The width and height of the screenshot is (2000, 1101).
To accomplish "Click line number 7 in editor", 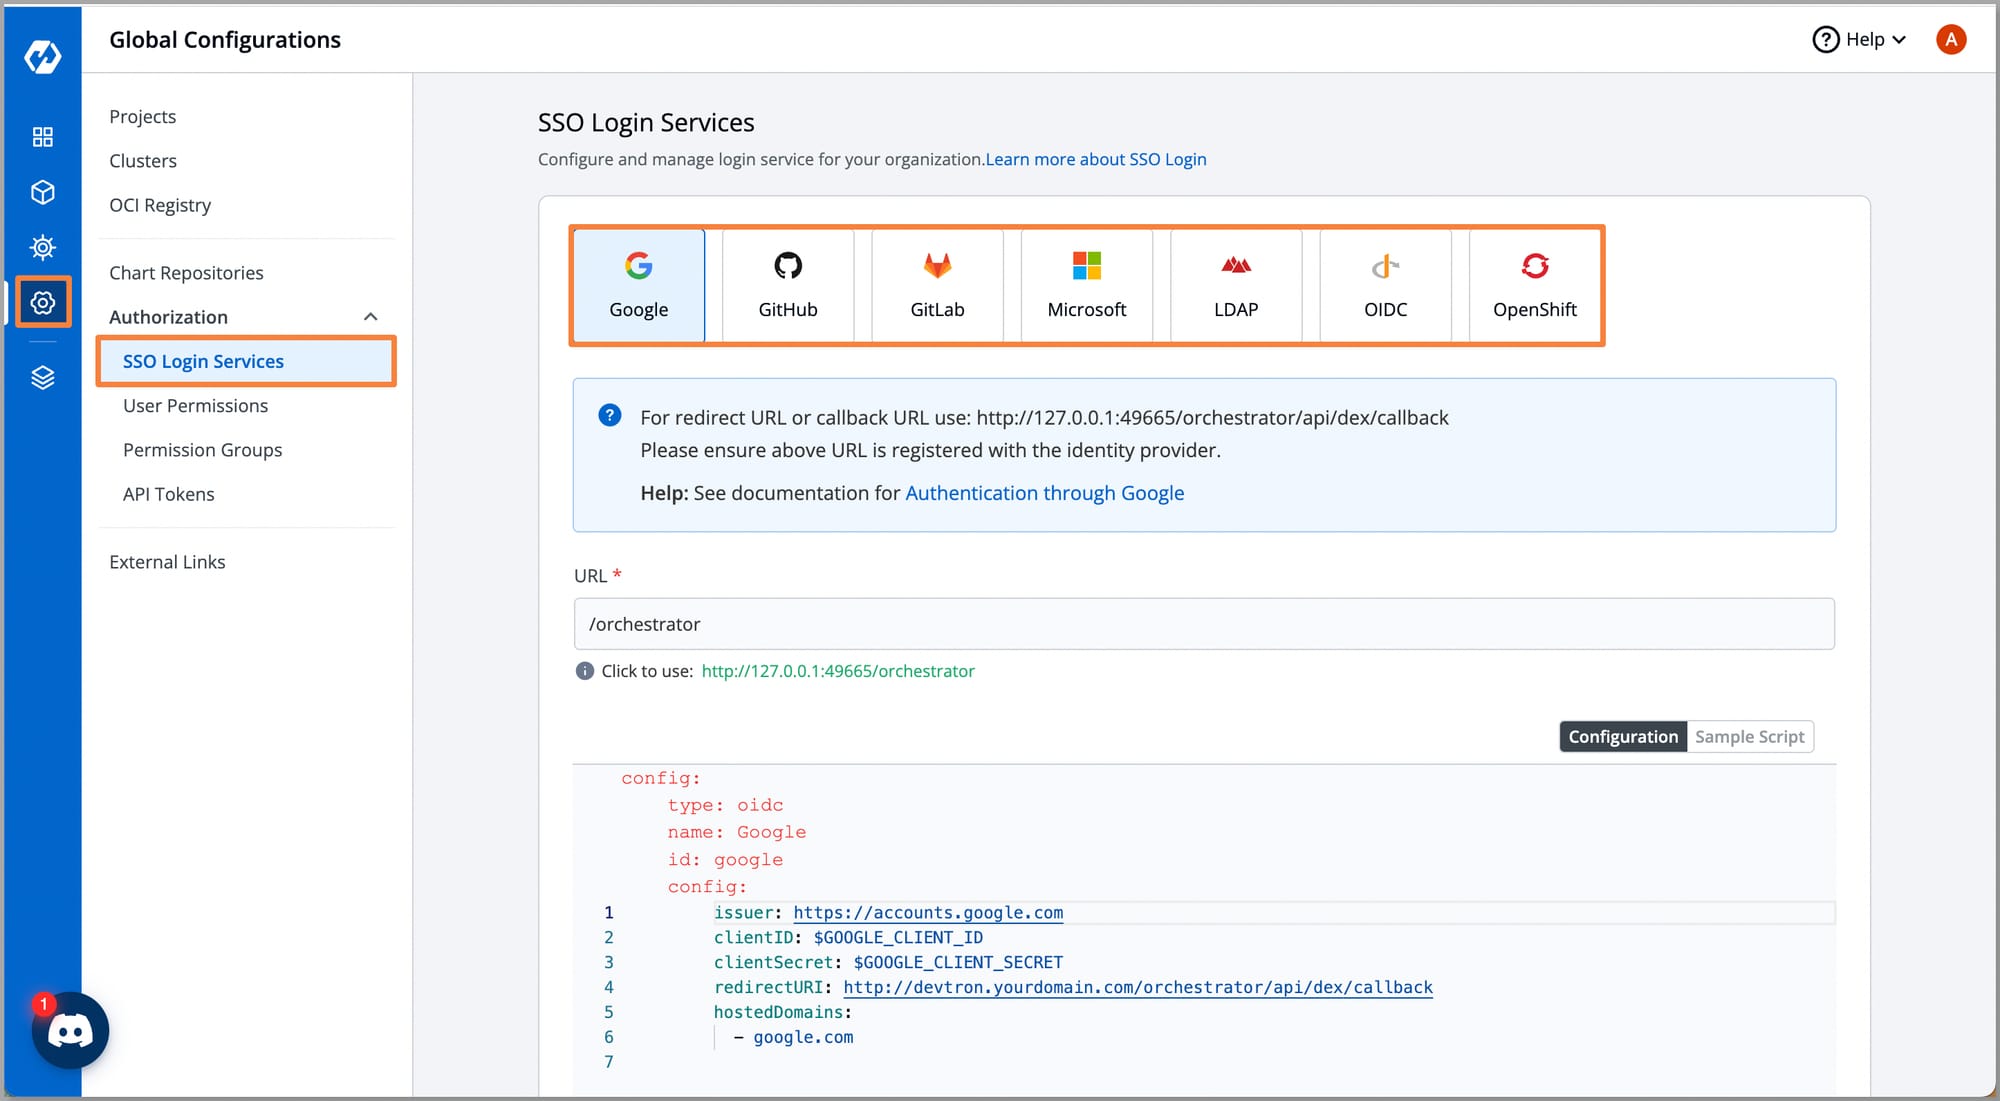I will point(608,1062).
